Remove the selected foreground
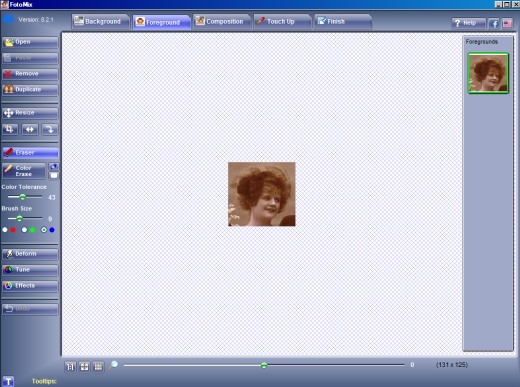This screenshot has height=387, width=520. [x=30, y=74]
